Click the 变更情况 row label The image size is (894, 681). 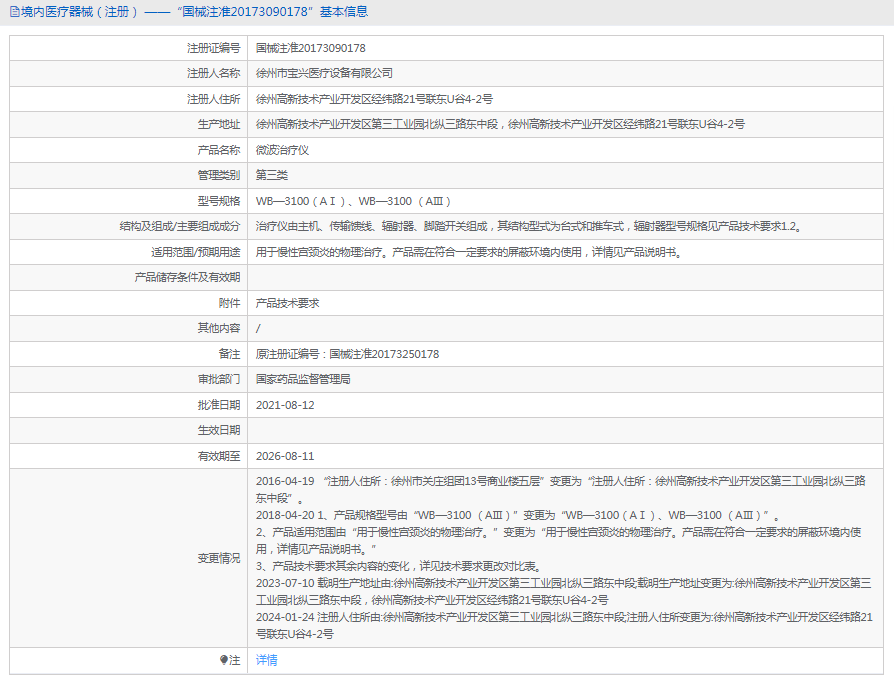pyautogui.click(x=218, y=558)
